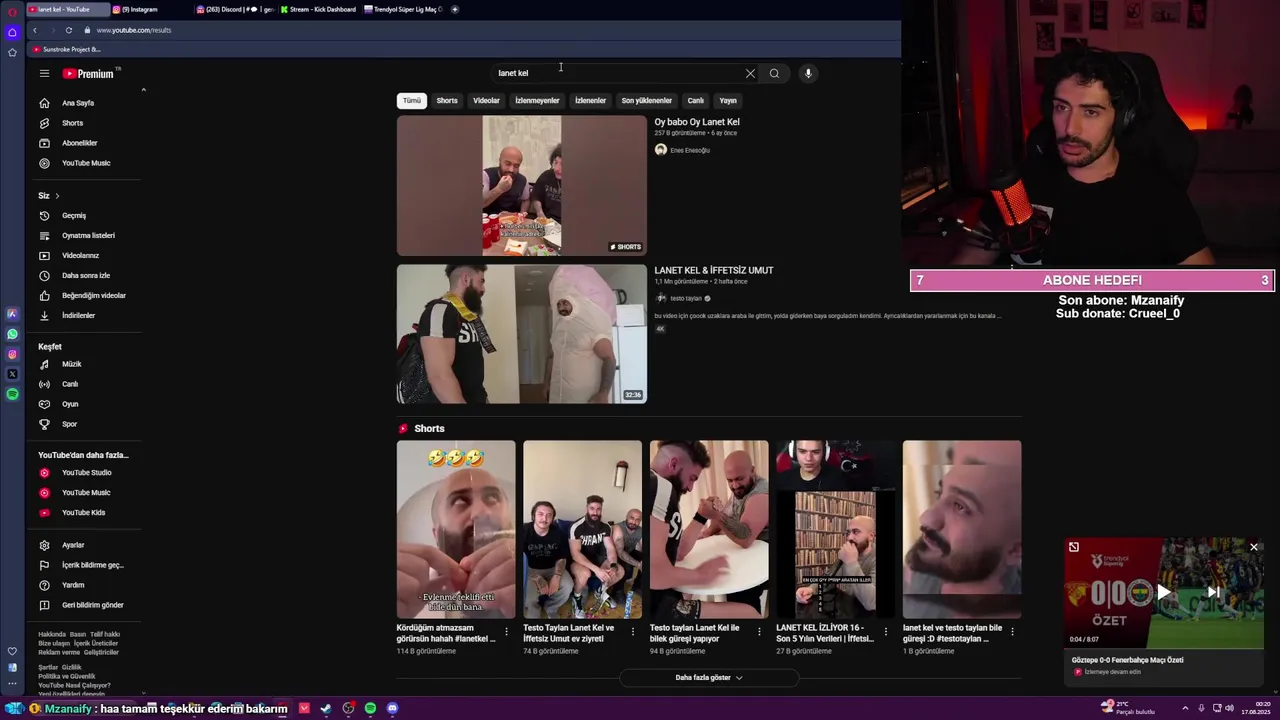This screenshot has height=720, width=1280.
Task: Open YouTube Studio link
Action: click(86, 472)
